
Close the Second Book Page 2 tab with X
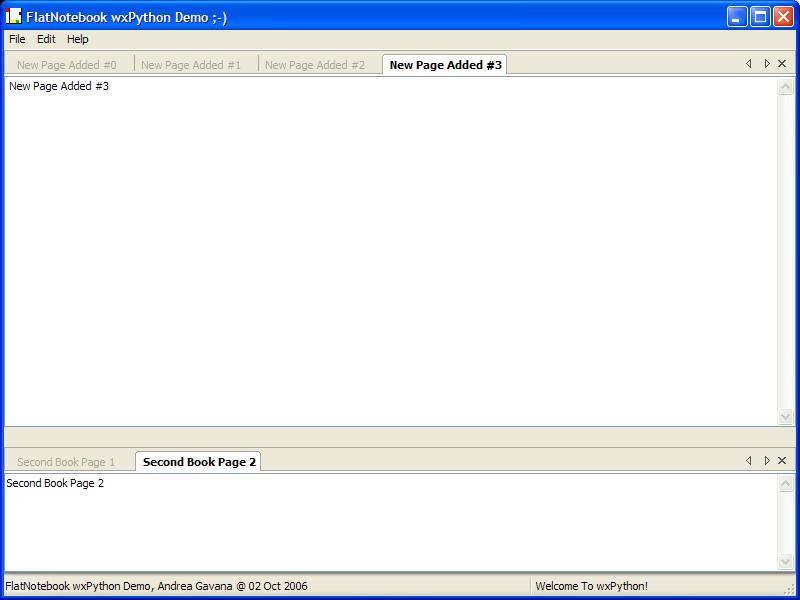coord(782,461)
